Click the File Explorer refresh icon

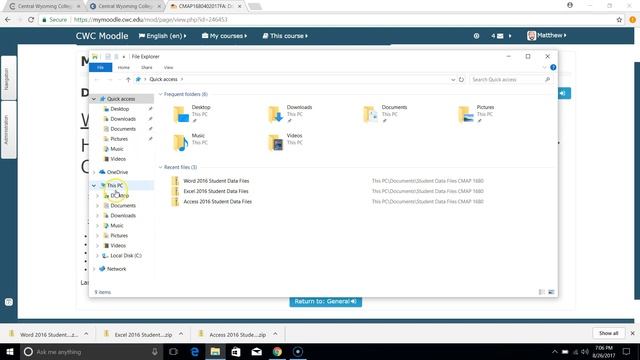[461, 80]
